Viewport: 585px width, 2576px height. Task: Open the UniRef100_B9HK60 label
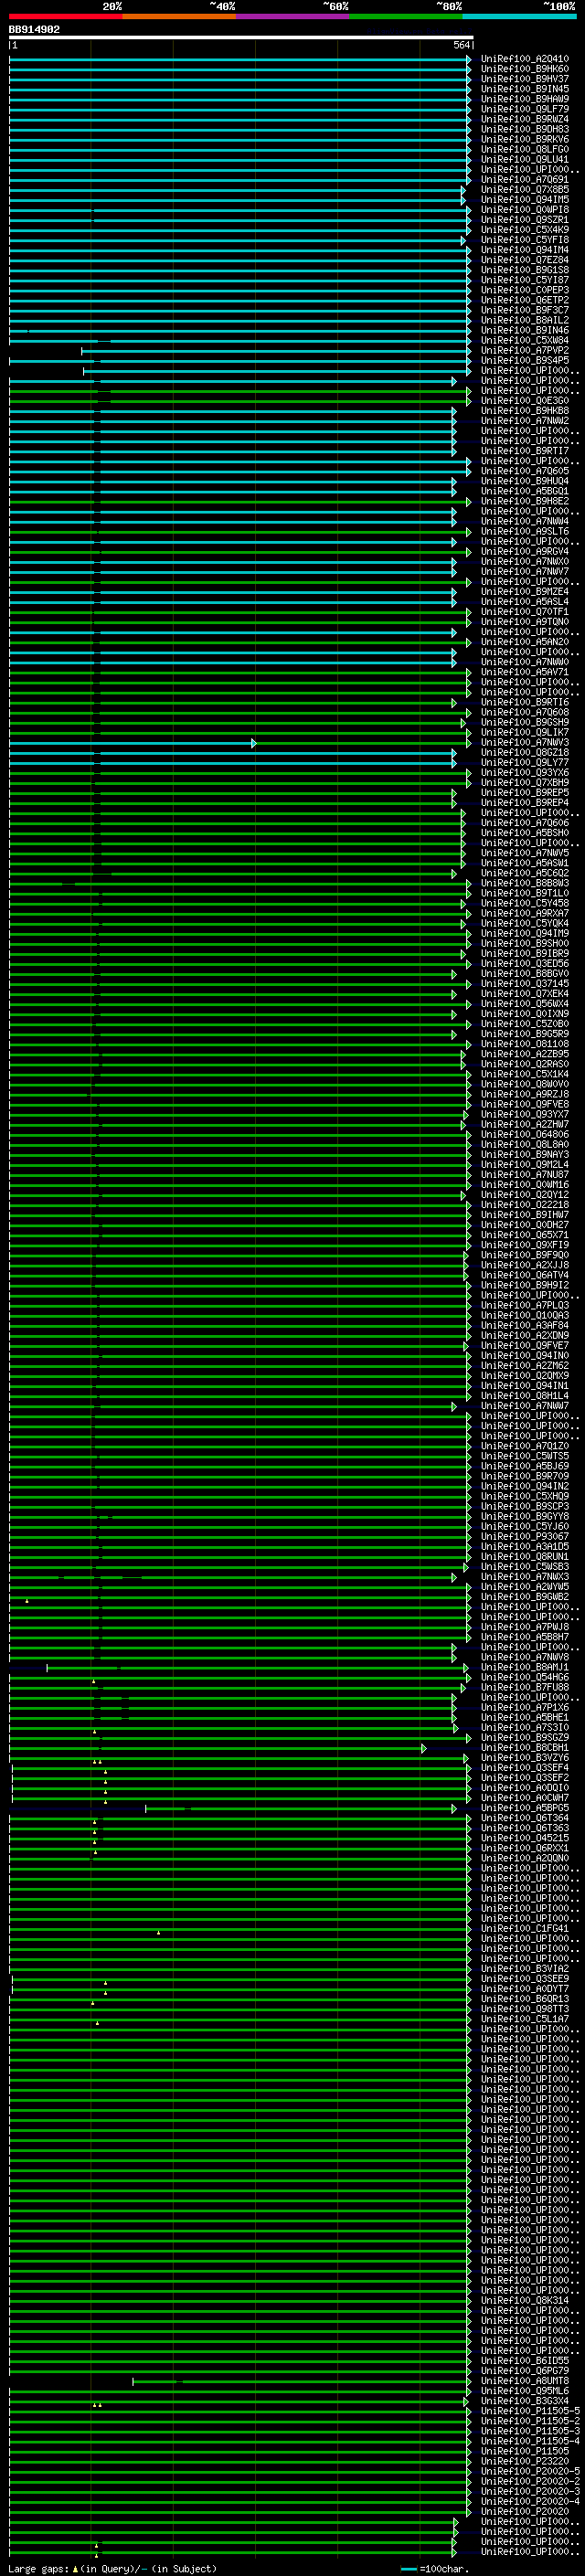coord(525,69)
